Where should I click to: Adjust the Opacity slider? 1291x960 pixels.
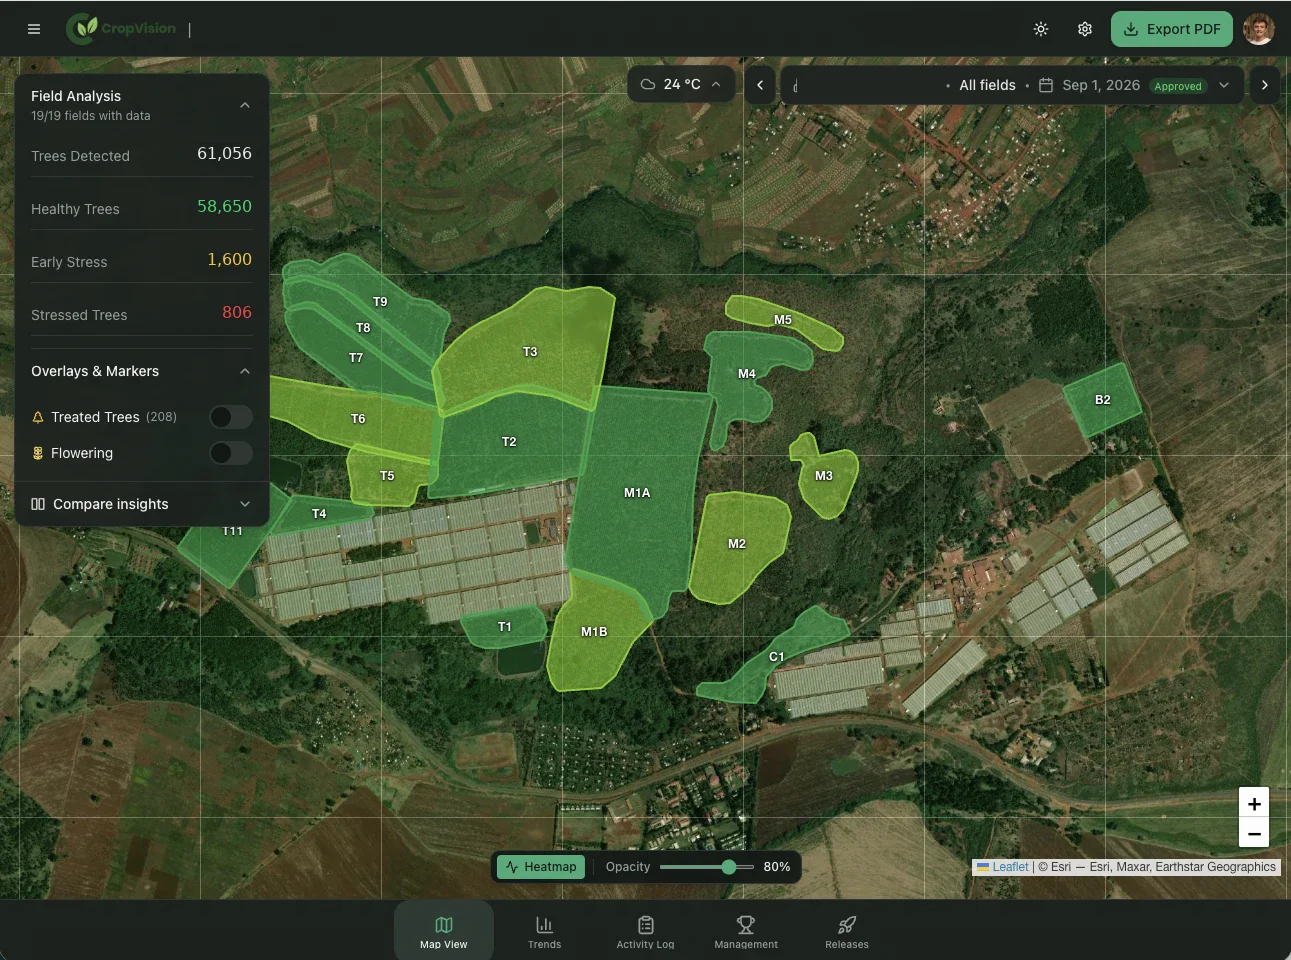click(707, 867)
